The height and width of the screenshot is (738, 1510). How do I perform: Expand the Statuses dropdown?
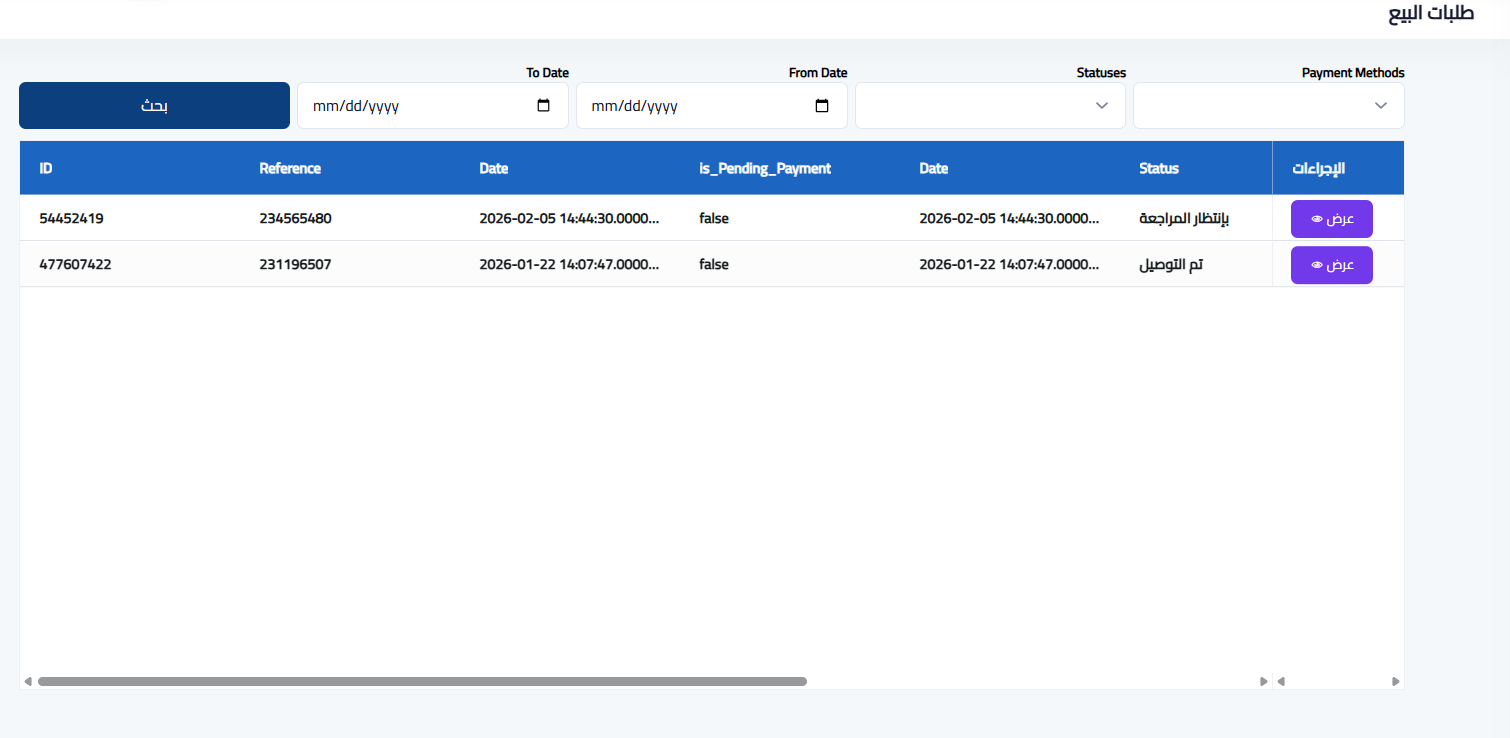pyautogui.click(x=990, y=106)
